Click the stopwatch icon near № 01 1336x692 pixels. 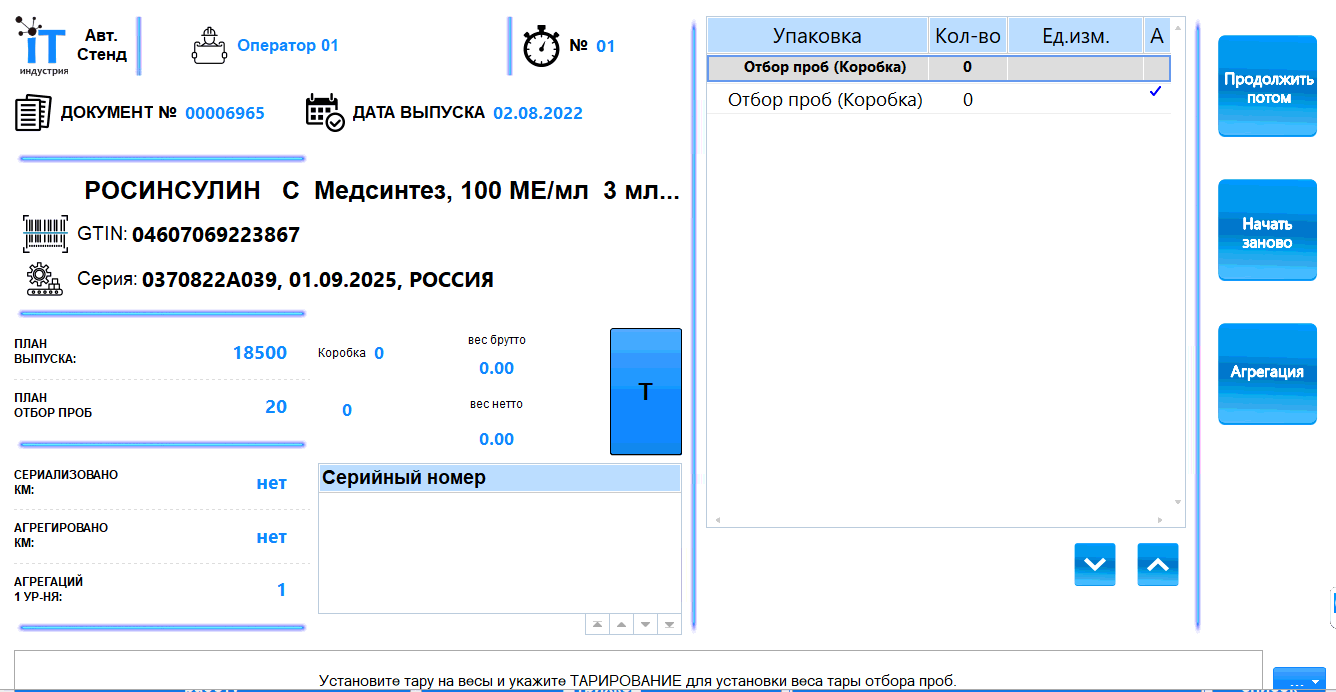coord(541,46)
